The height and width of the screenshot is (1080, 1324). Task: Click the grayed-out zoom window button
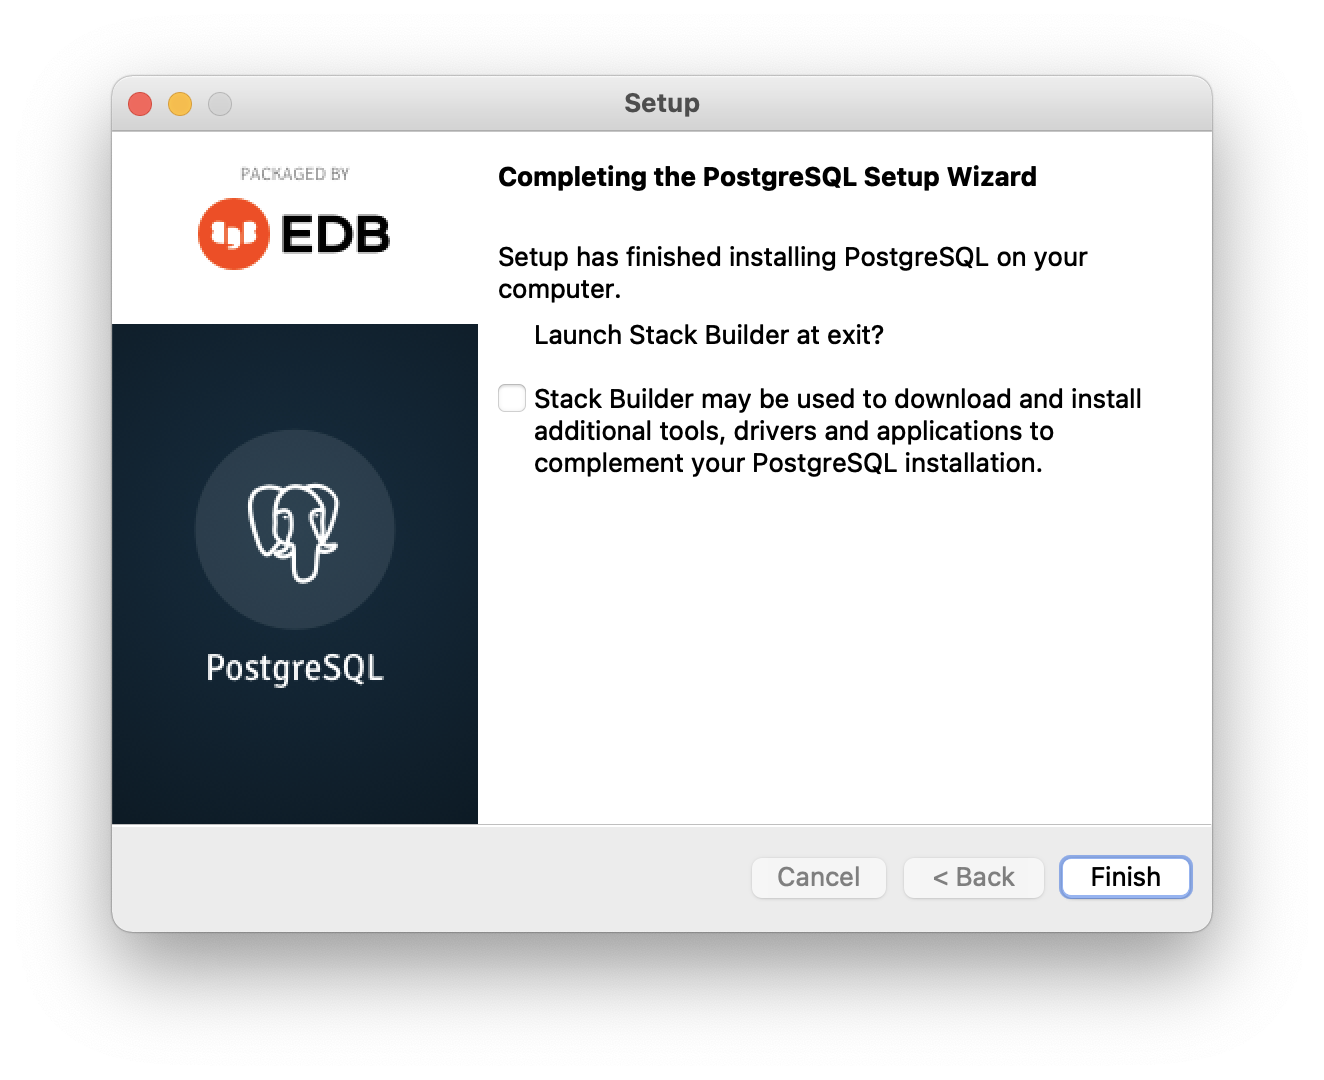point(220,104)
